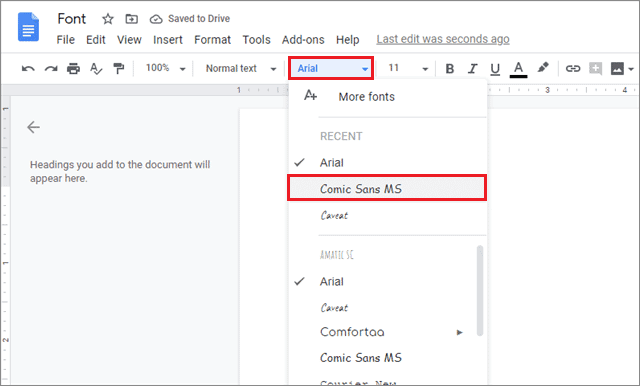Screen dimensions: 640x386
Task: Open the text color picker
Action: click(518, 69)
